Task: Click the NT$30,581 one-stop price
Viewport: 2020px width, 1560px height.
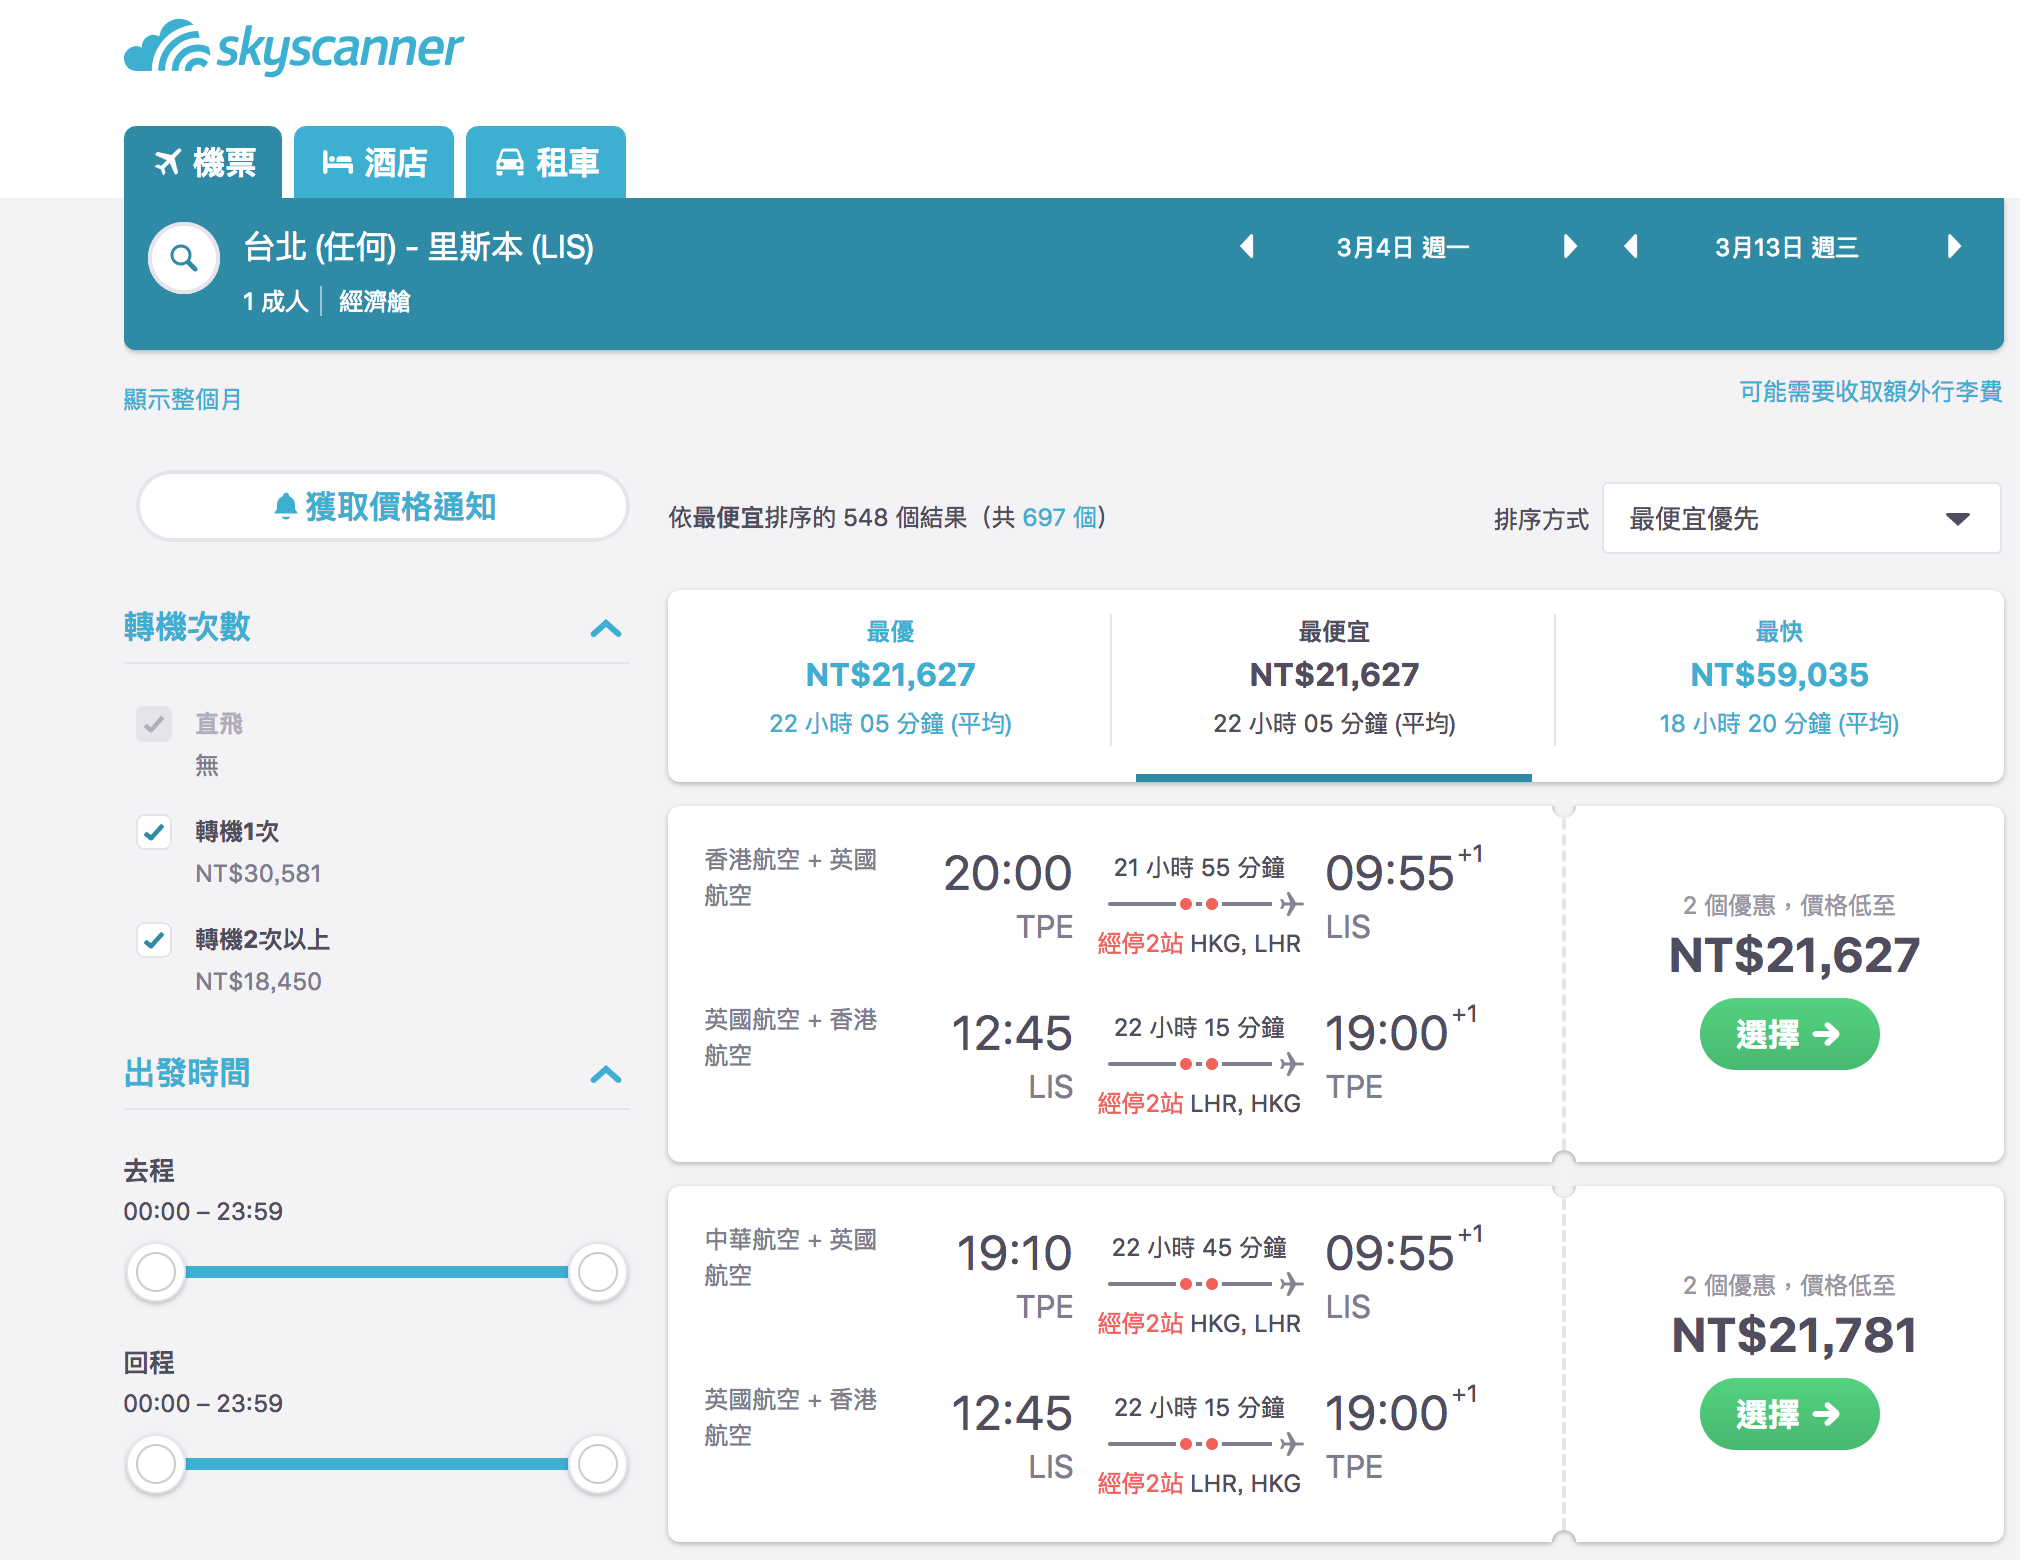Action: pos(258,873)
